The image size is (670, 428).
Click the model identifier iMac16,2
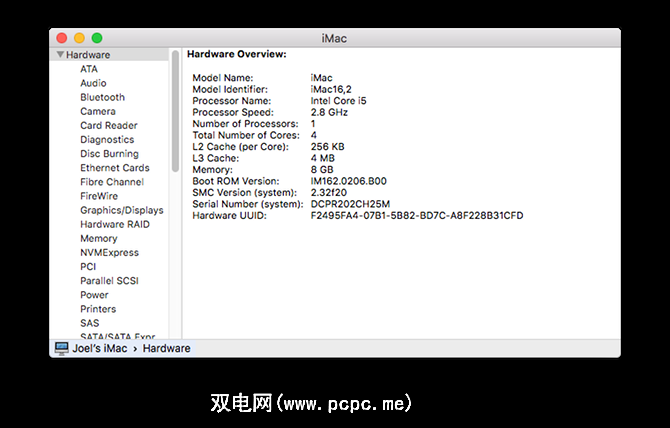click(331, 89)
